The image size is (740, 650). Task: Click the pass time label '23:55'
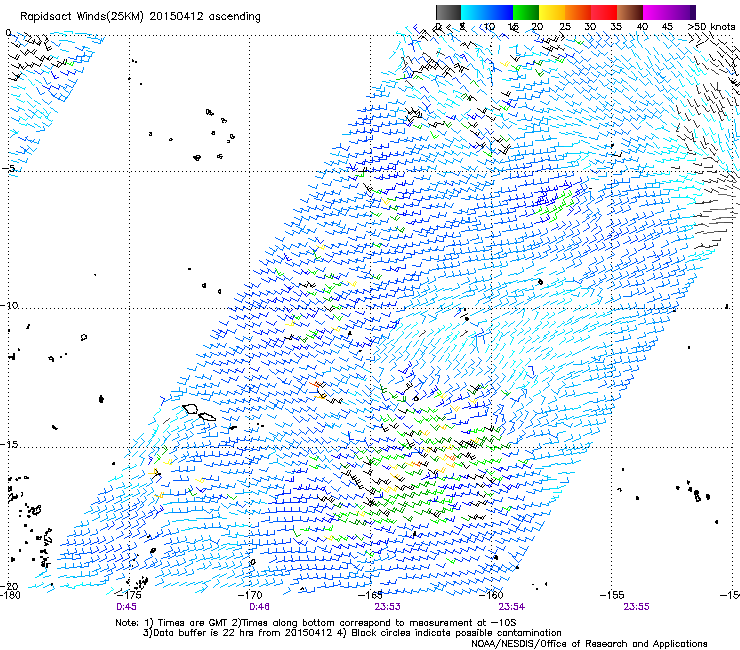[x=636, y=607]
